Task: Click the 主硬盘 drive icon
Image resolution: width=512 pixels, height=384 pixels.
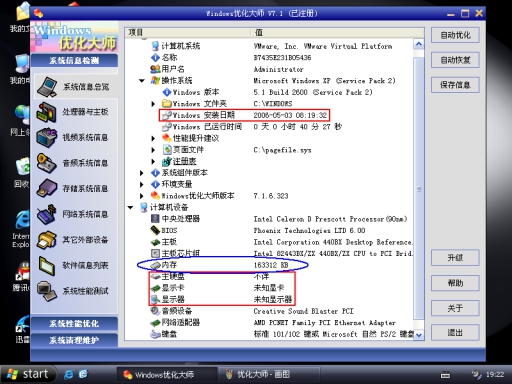Action: coord(155,276)
